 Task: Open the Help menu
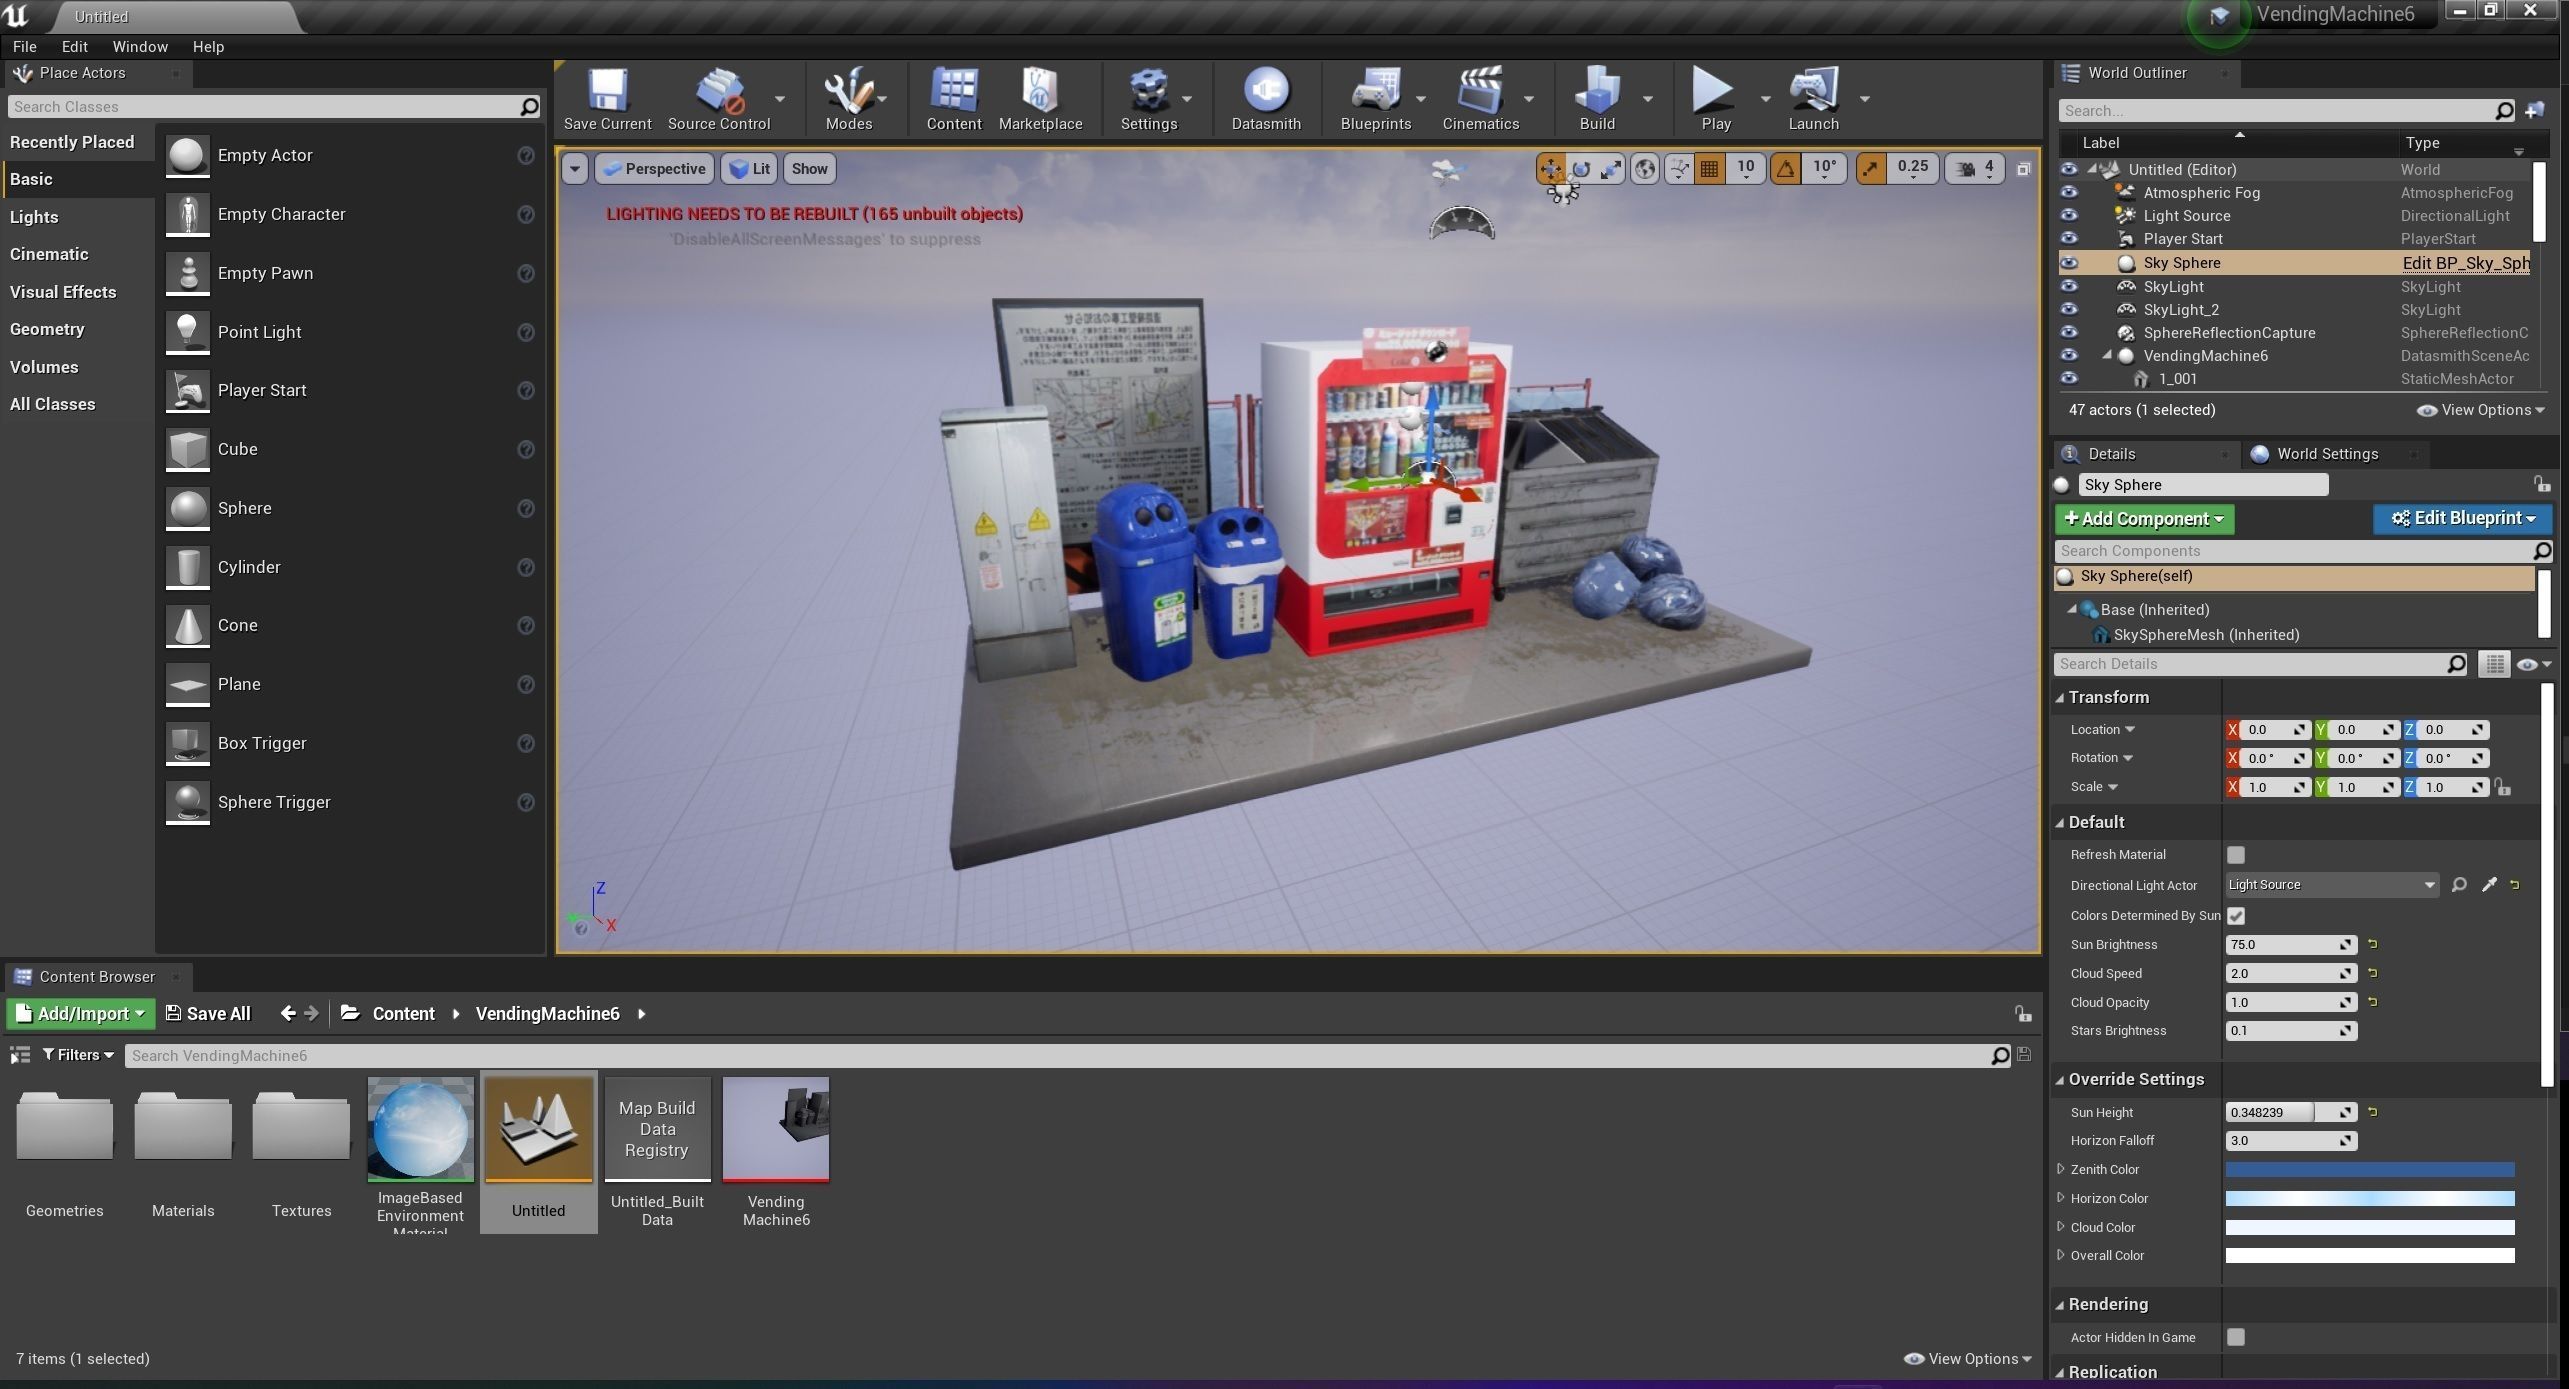click(x=208, y=47)
